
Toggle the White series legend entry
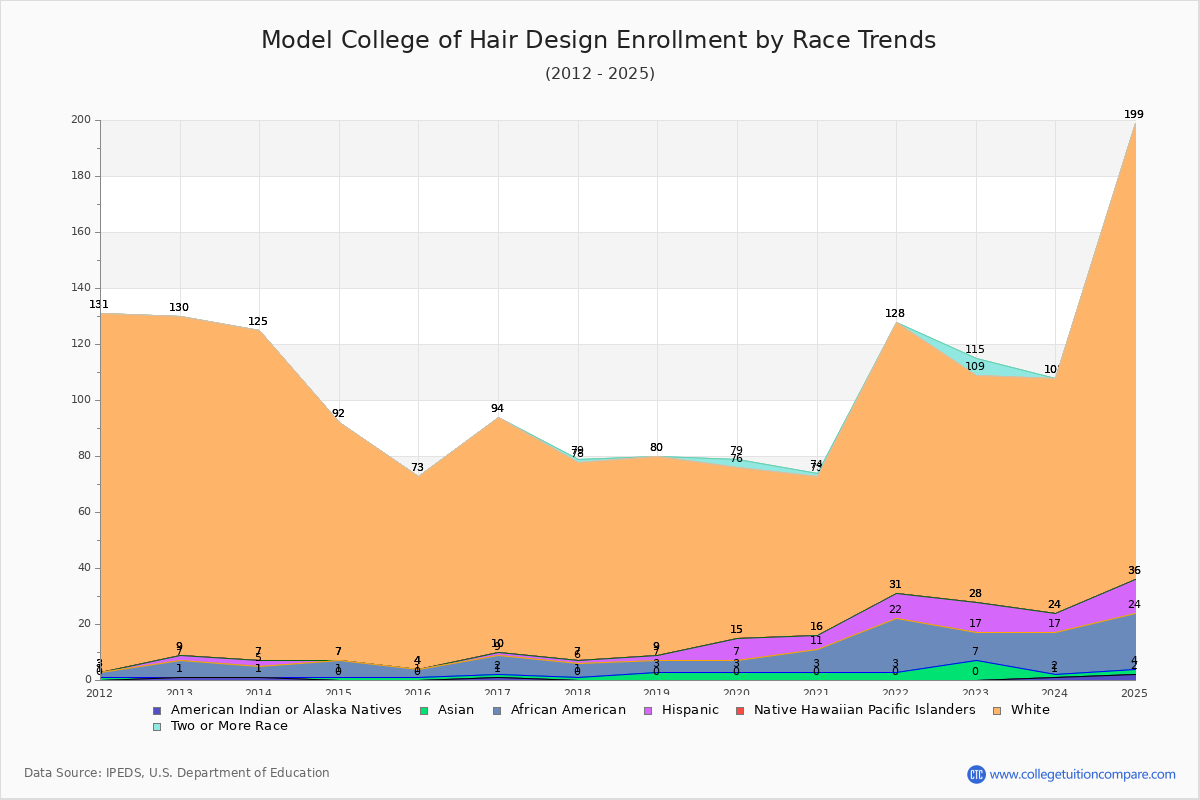tap(1021, 710)
